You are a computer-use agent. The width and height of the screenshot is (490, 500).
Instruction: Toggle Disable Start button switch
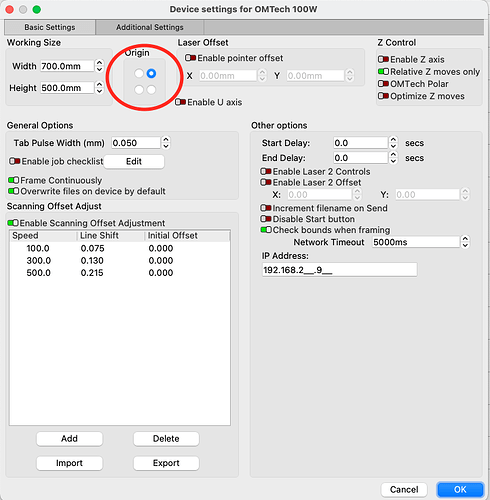tap(266, 219)
